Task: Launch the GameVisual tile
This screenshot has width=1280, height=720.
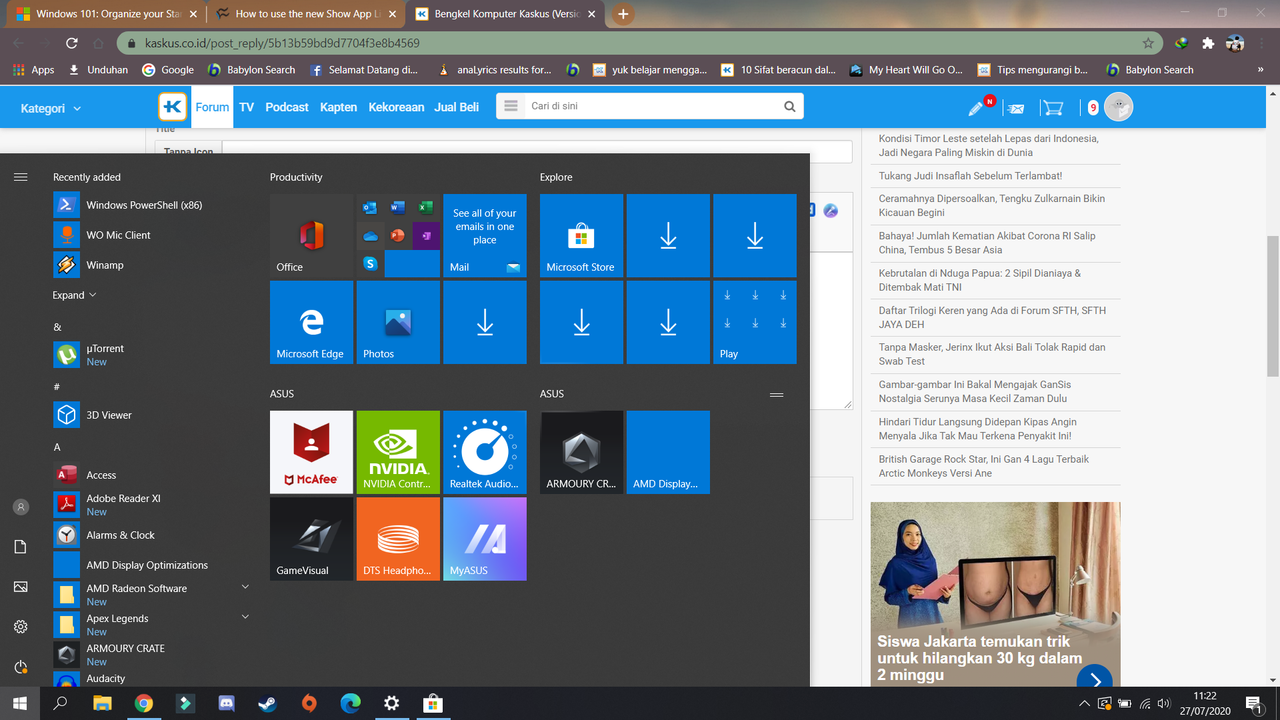Action: pos(311,539)
